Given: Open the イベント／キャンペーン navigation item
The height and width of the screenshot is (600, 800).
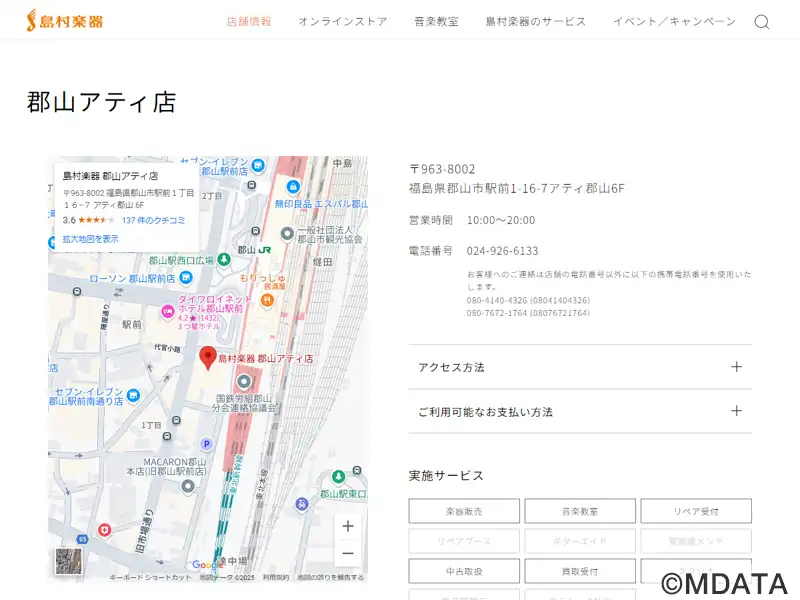Looking at the screenshot, I should point(674,21).
